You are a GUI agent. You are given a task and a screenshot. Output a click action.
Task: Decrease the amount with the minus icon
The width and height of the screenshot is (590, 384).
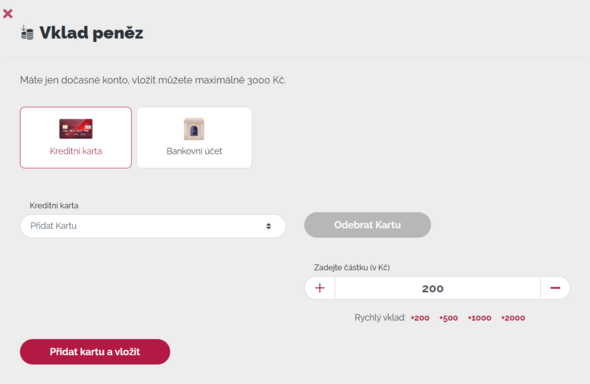(x=555, y=288)
